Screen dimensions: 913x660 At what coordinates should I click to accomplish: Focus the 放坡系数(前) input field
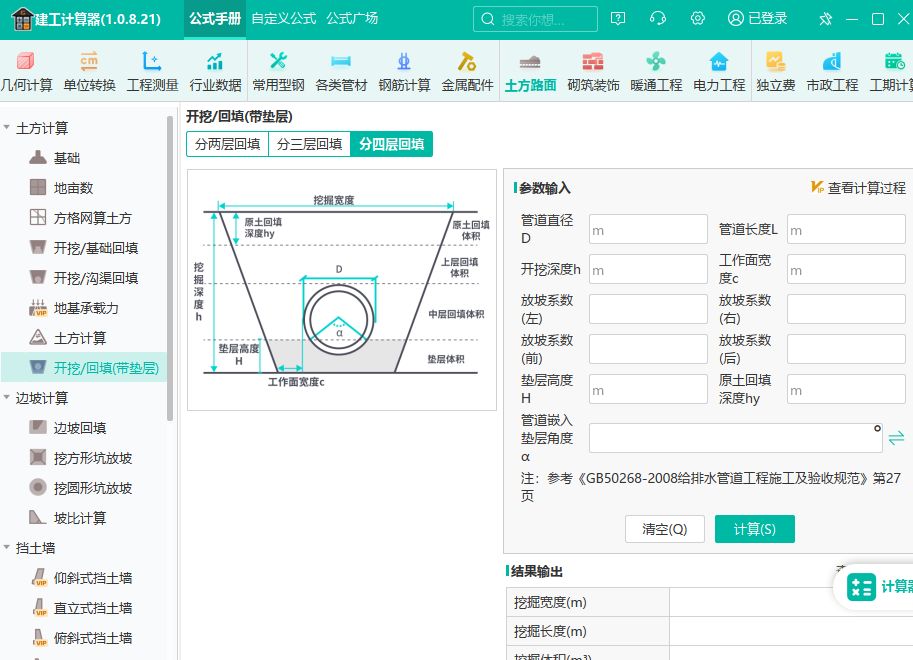pos(648,349)
